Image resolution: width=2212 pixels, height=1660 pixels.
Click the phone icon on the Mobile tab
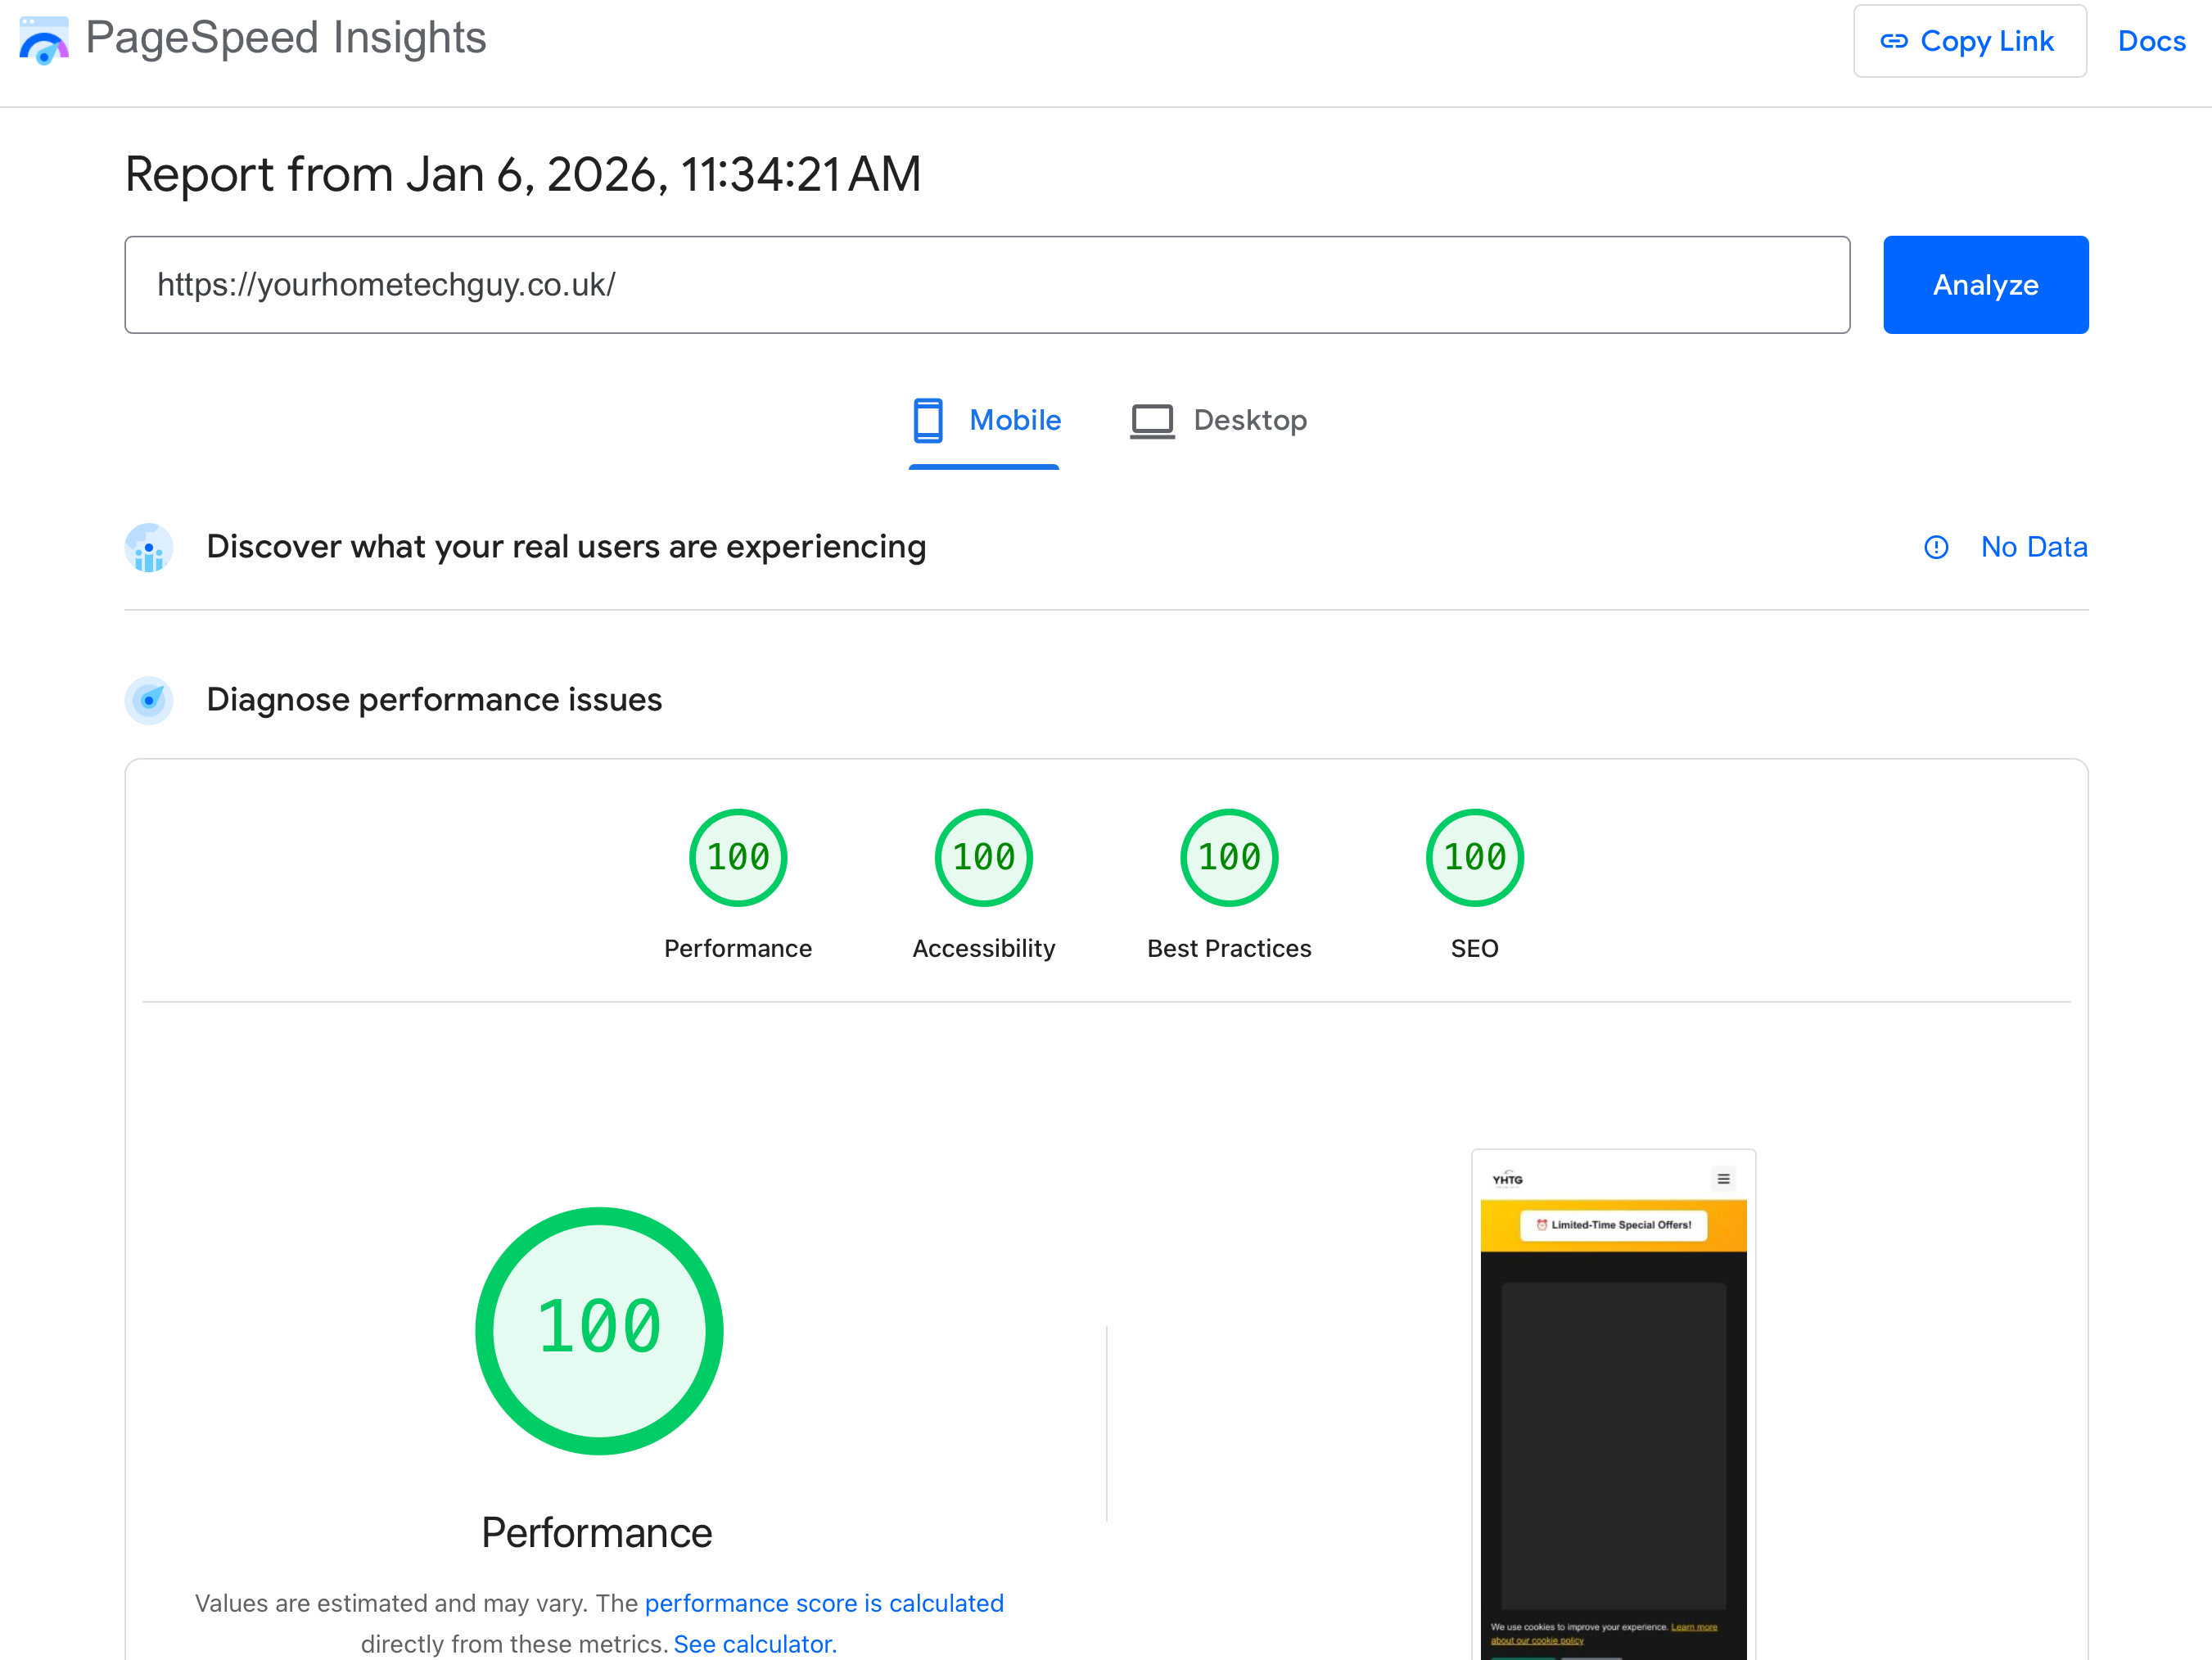click(x=928, y=420)
